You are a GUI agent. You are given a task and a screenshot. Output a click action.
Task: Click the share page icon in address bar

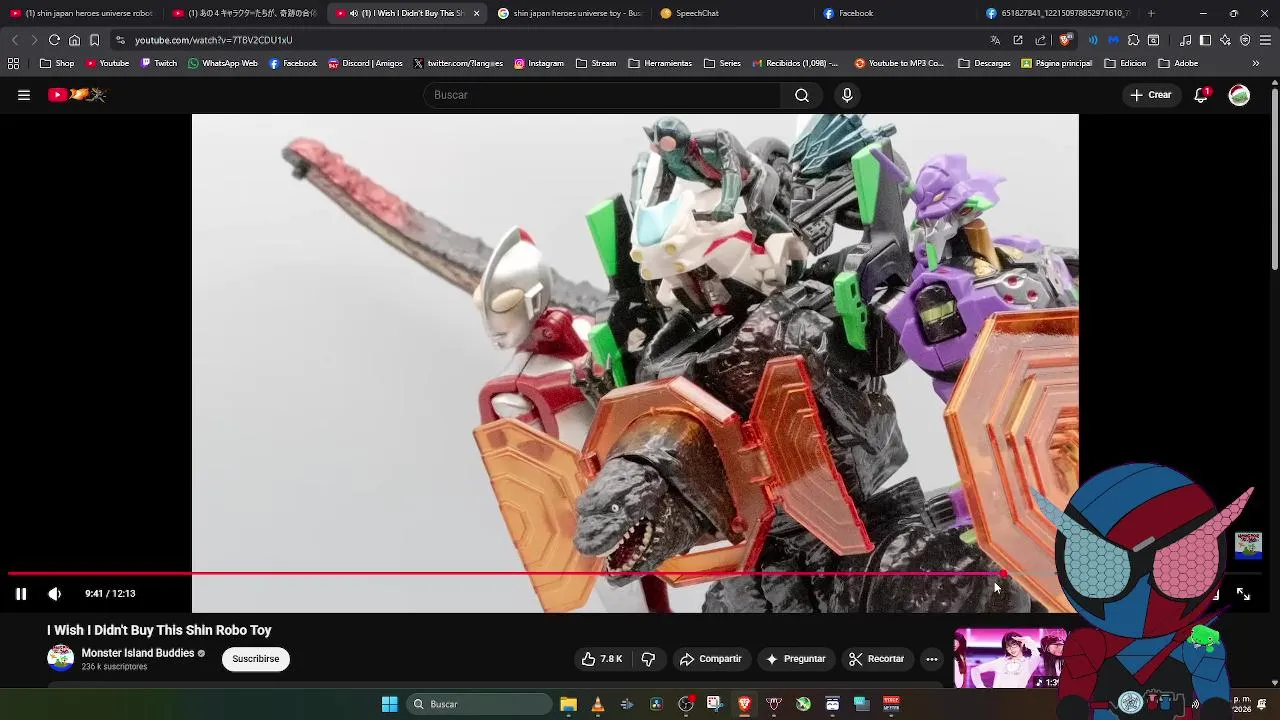[x=1040, y=40]
